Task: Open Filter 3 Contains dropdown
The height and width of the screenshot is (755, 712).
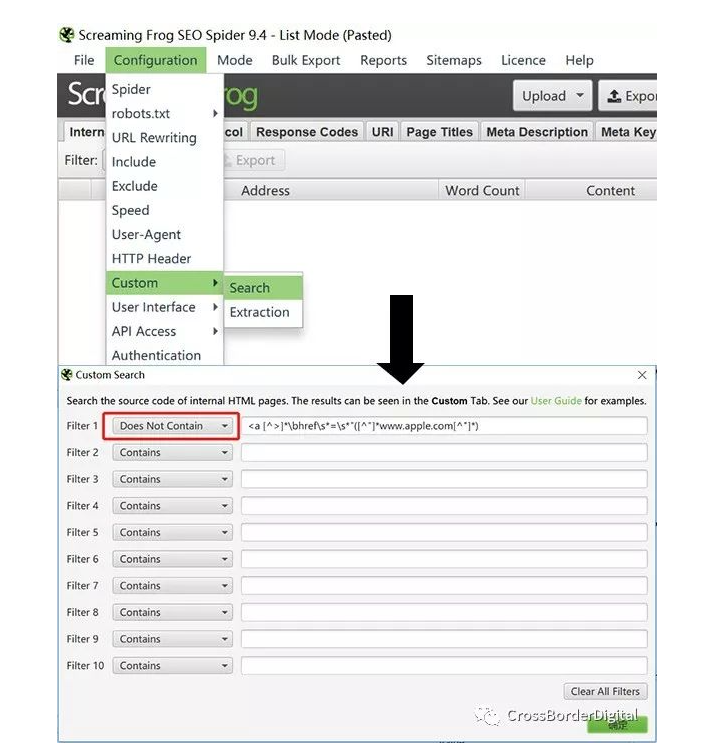Action: 172,479
